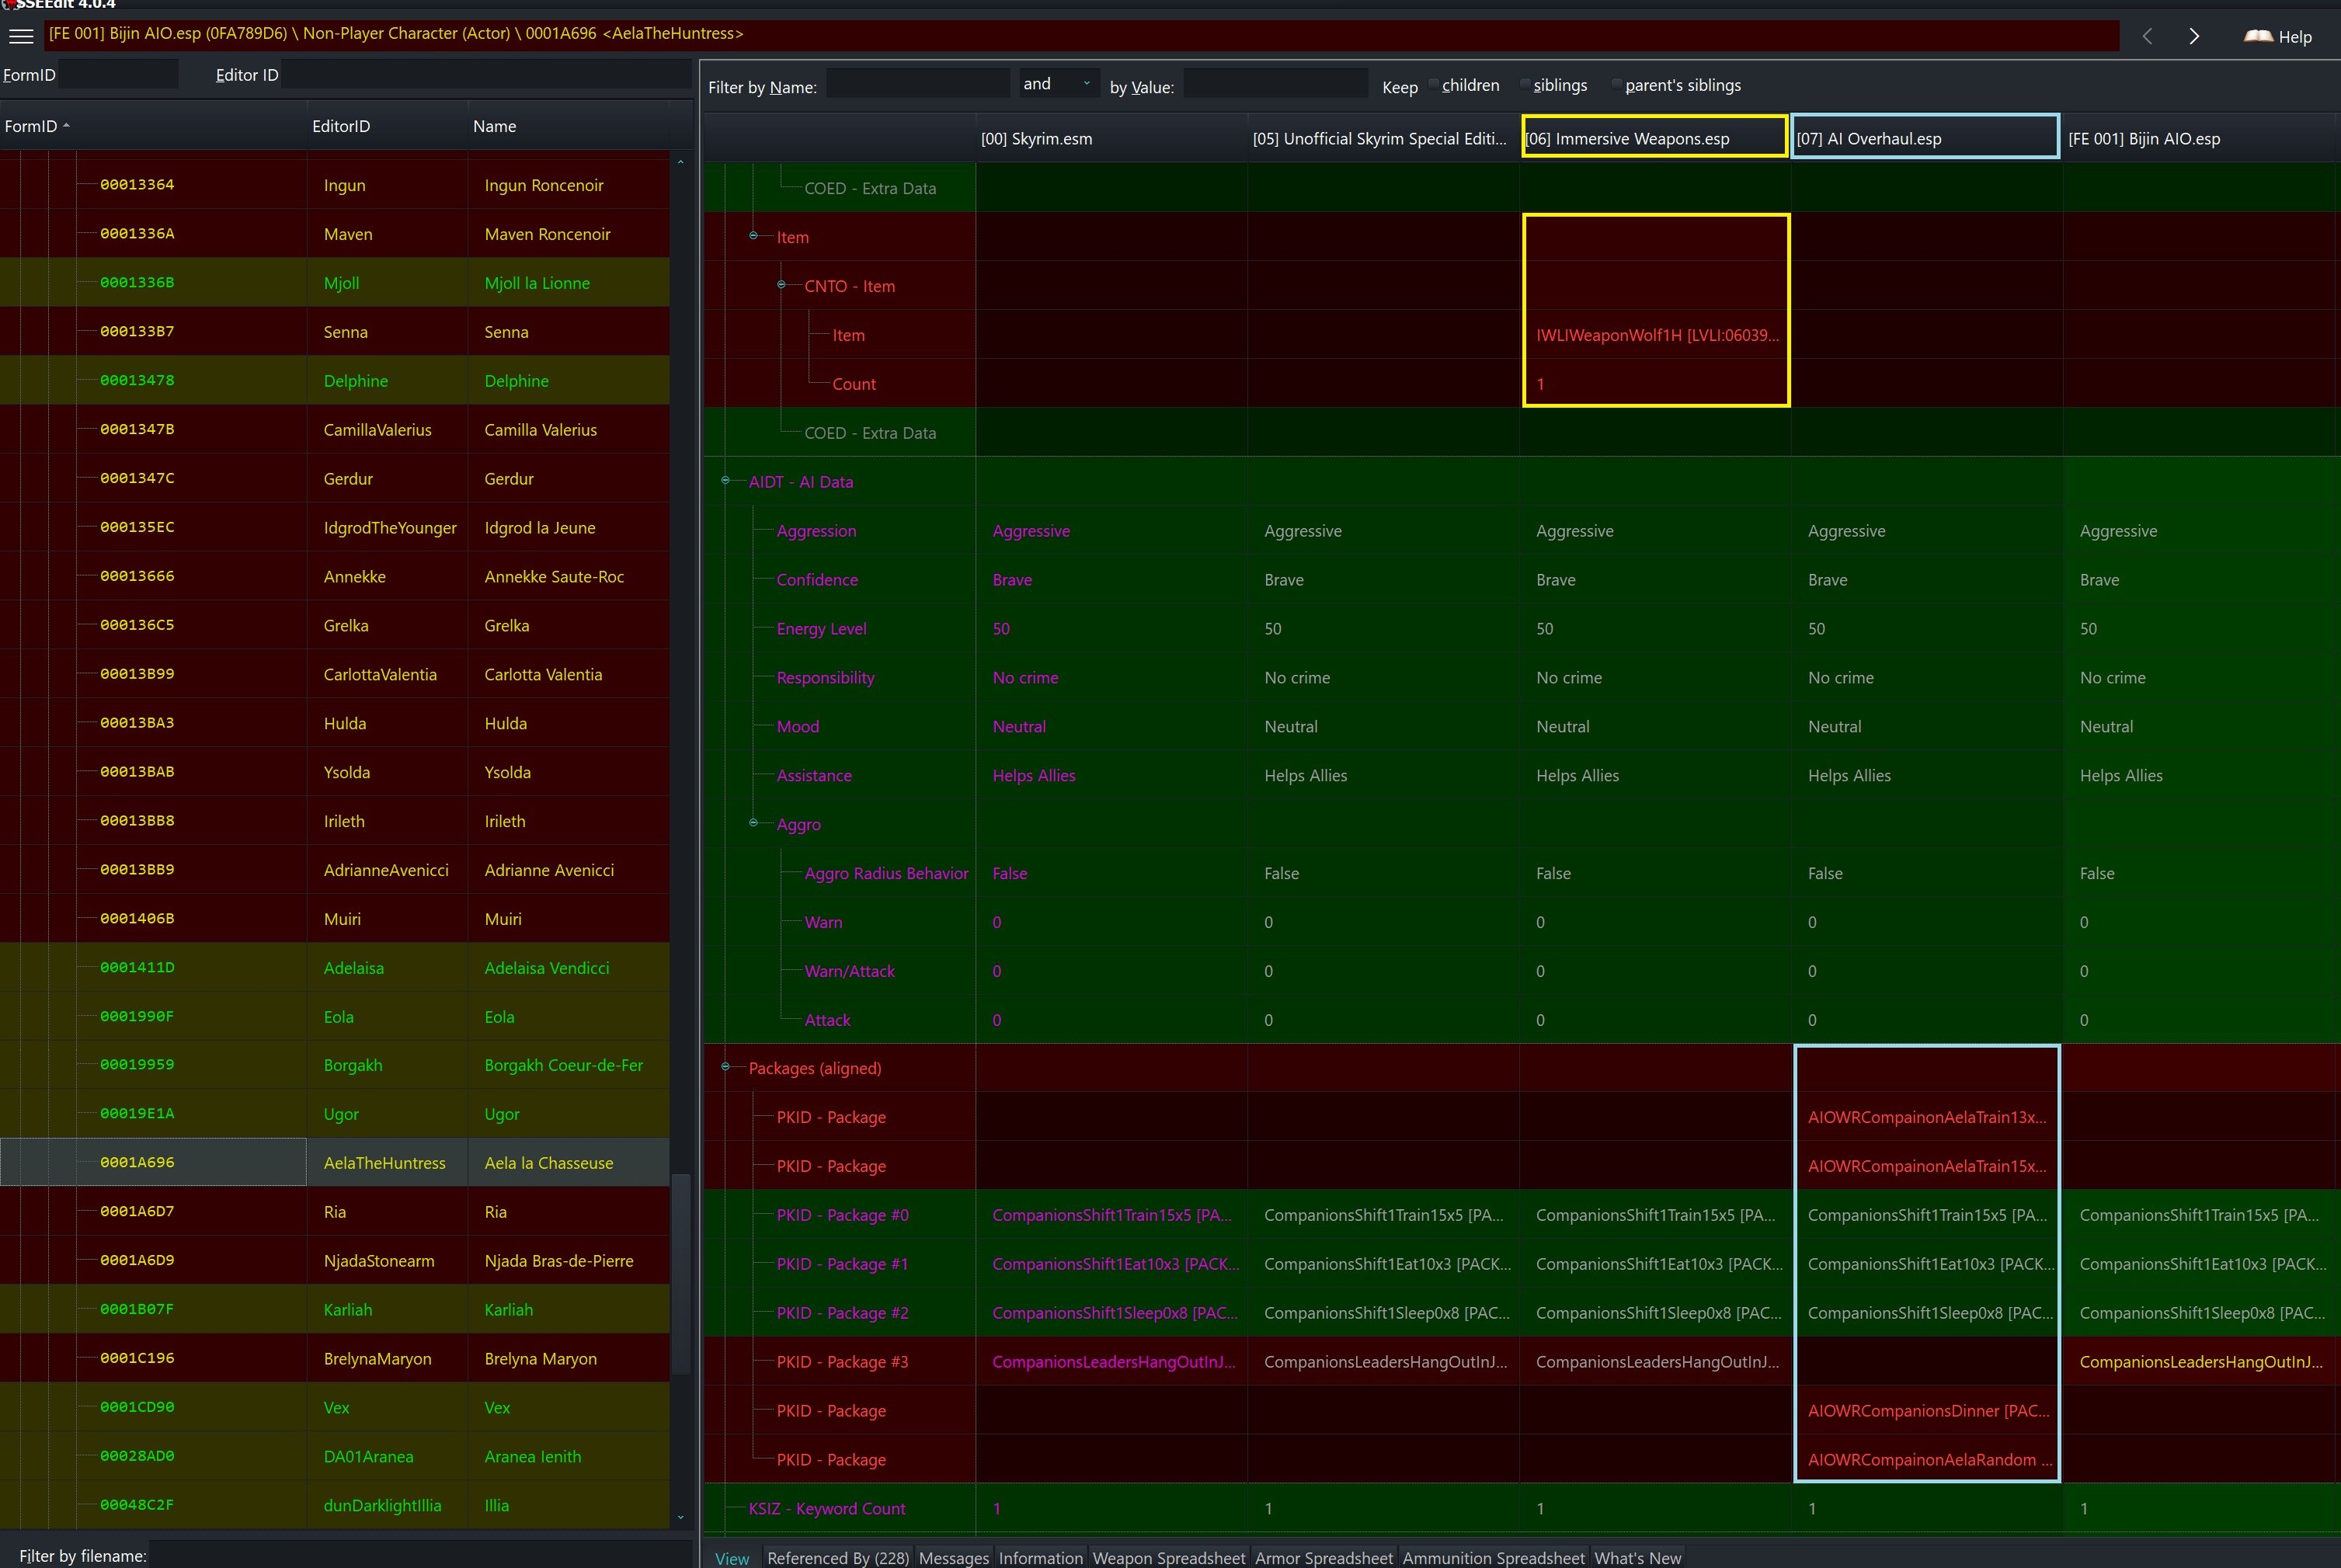Collapse the Aggro subrecord node
Screen dimensions: 2341x1568
[754, 823]
